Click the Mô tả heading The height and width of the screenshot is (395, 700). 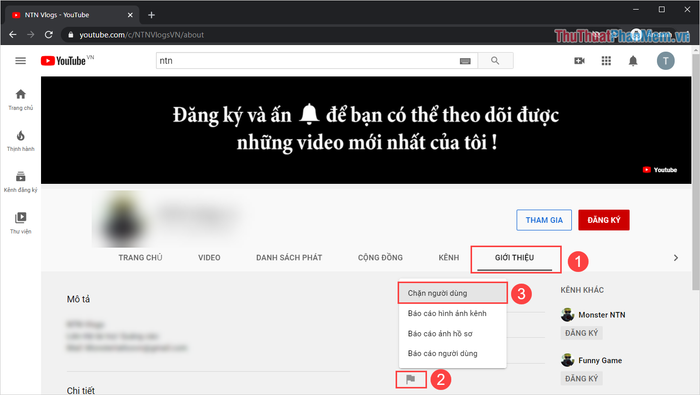pyautogui.click(x=78, y=299)
